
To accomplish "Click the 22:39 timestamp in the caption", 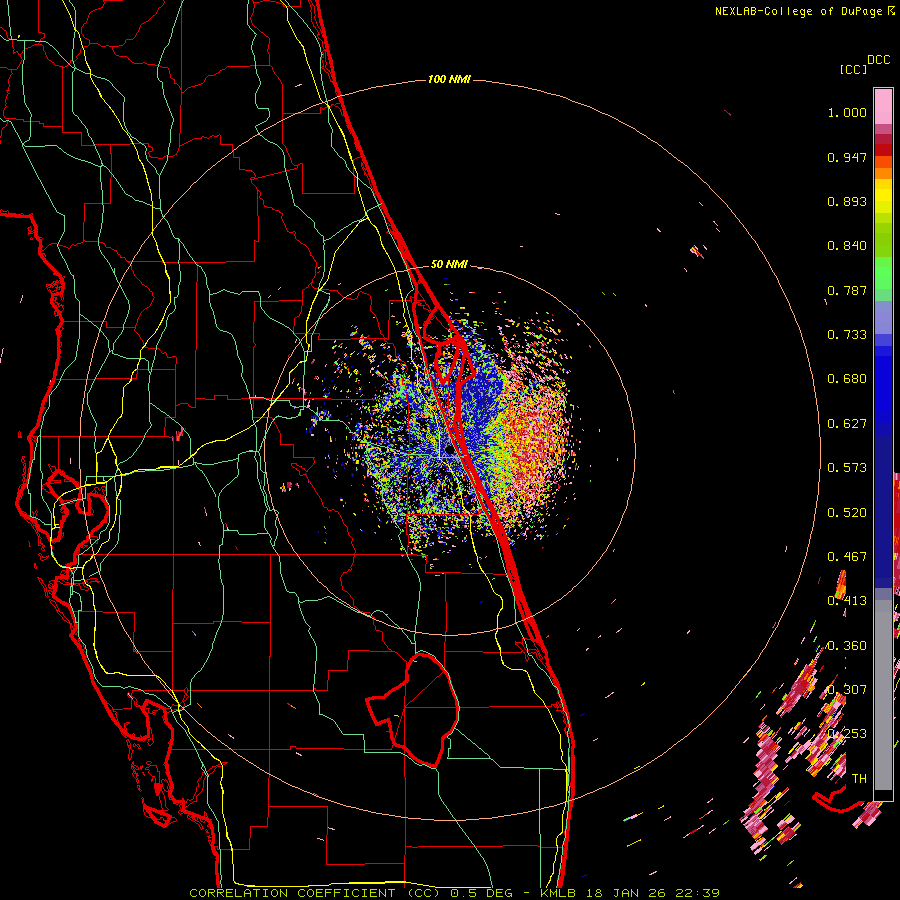I will pyautogui.click(x=696, y=893).
